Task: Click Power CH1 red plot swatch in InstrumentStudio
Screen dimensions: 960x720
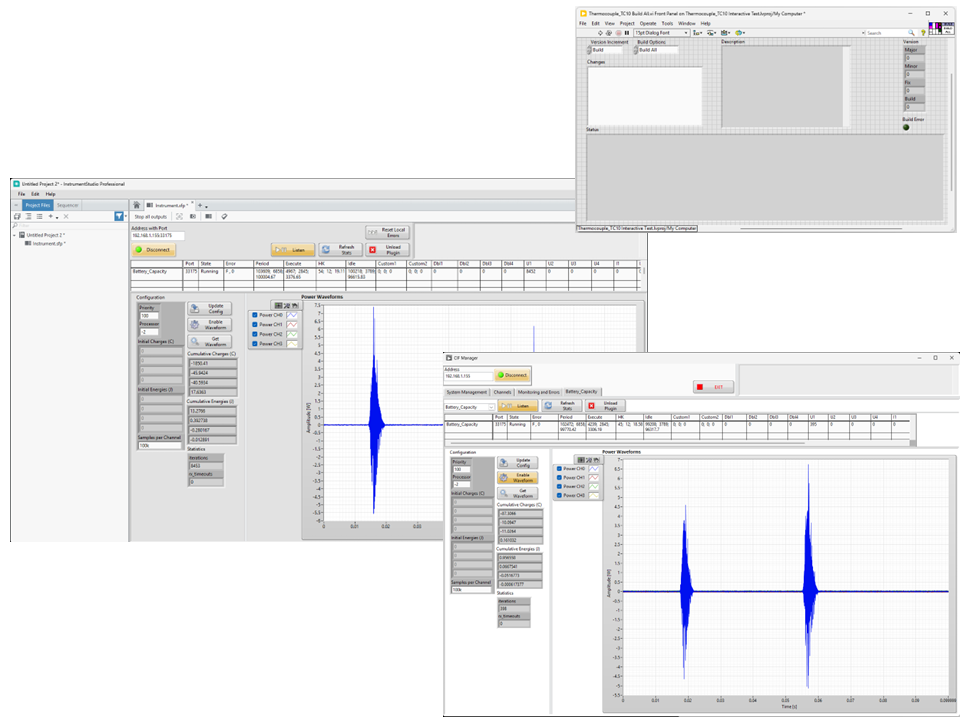Action: [x=292, y=324]
